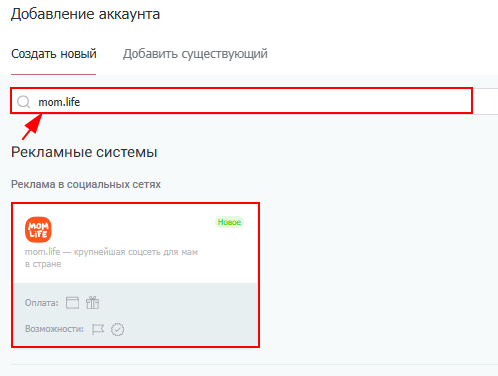This screenshot has width=498, height=376.
Task: Click the flag capability icon
Action: click(98, 329)
